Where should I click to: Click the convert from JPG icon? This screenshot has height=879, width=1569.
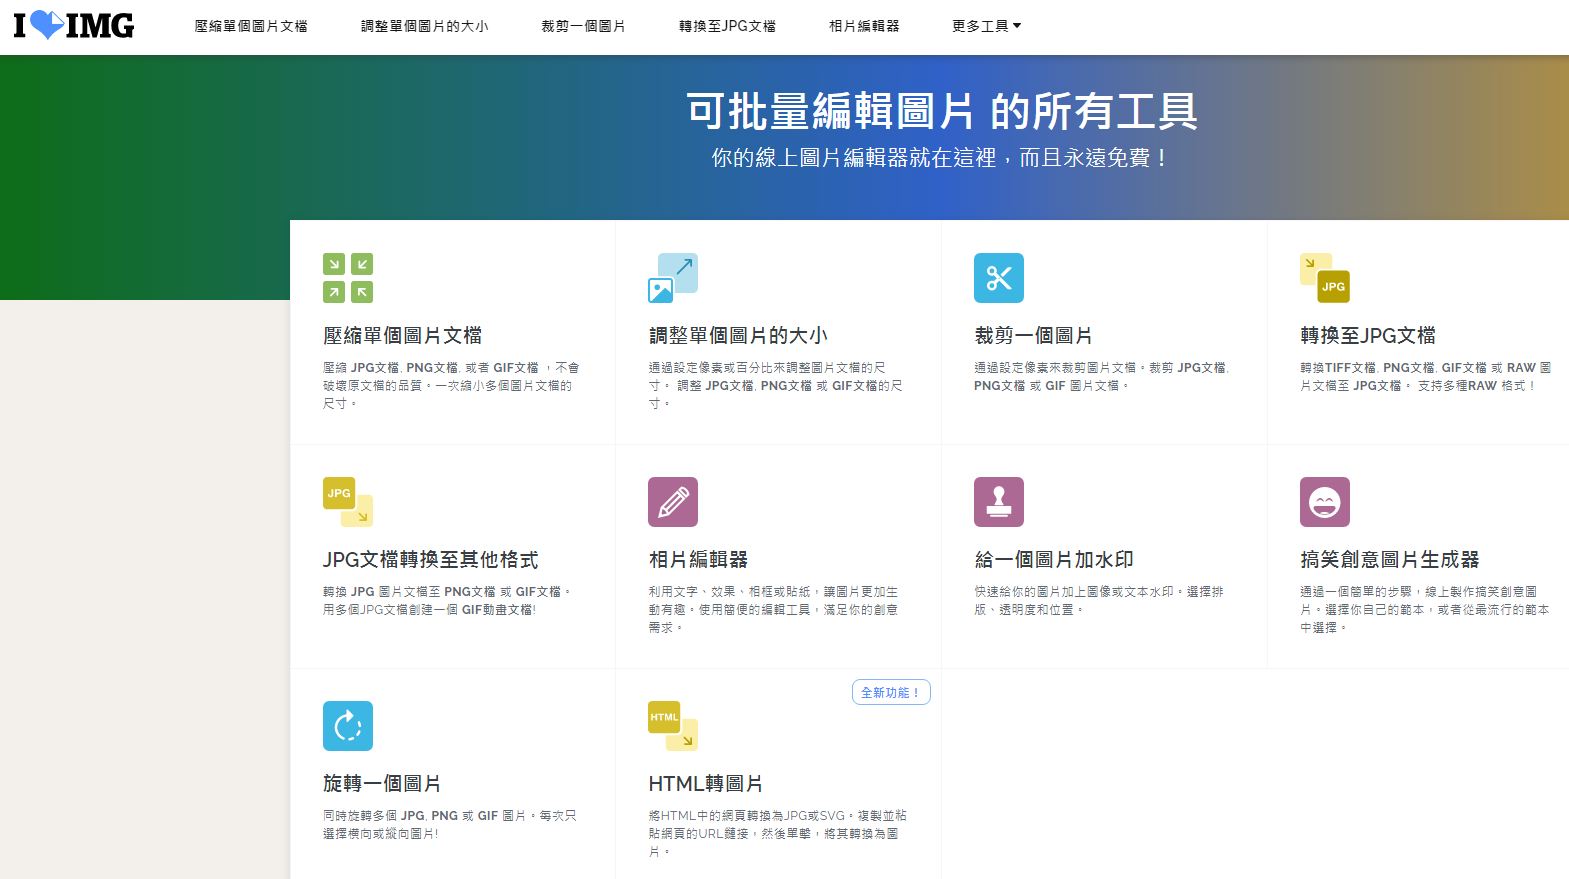pyautogui.click(x=348, y=502)
